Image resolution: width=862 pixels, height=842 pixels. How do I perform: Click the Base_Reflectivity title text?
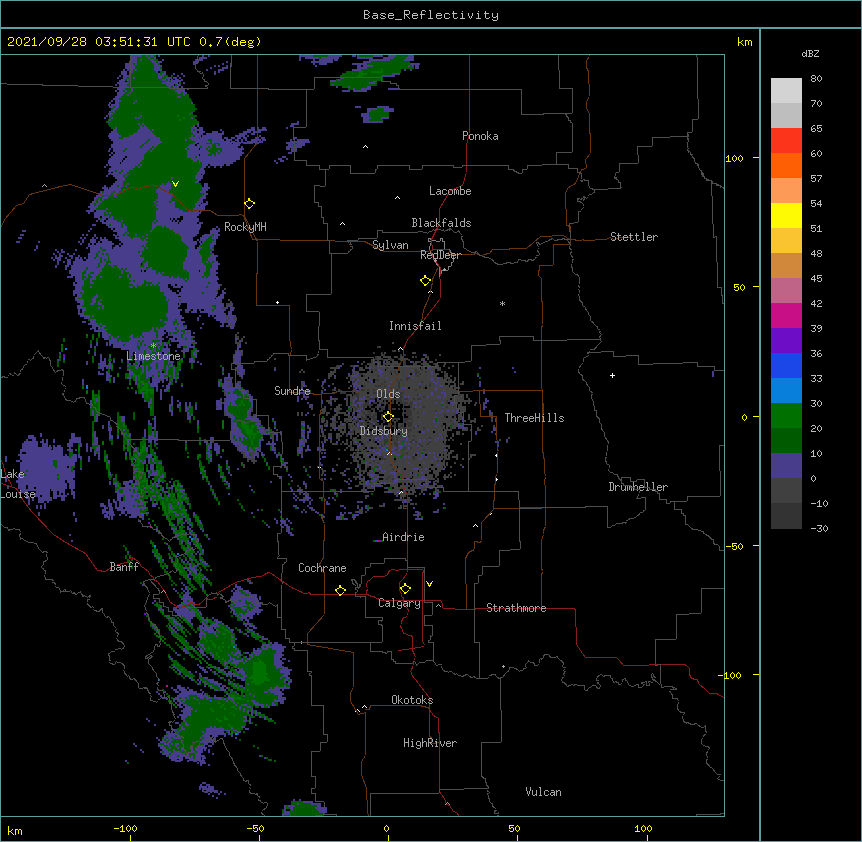tap(431, 15)
